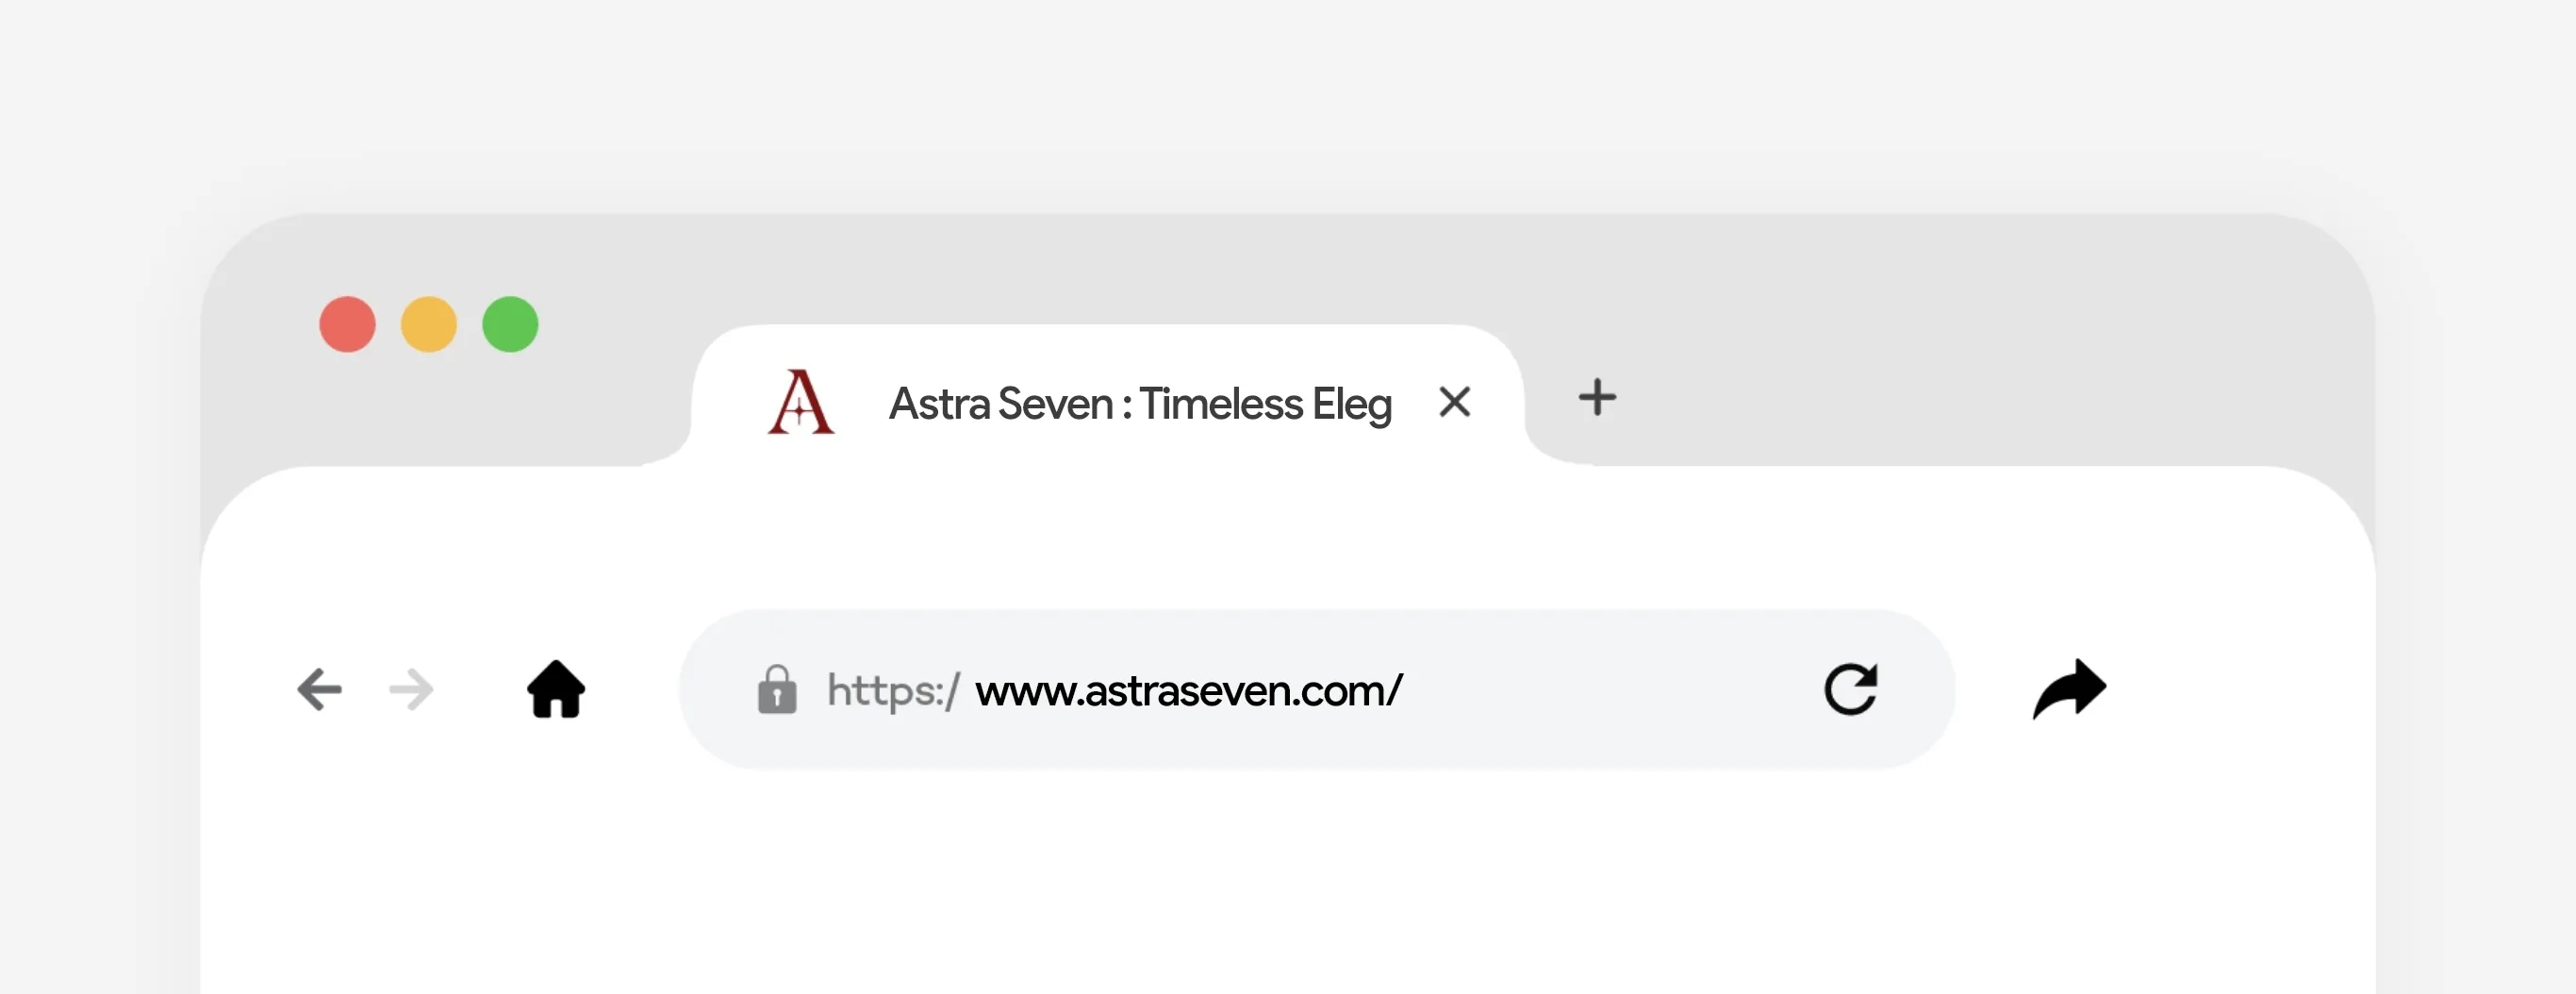
Task: Close the Astra Seven tab
Action: pyautogui.click(x=1454, y=402)
